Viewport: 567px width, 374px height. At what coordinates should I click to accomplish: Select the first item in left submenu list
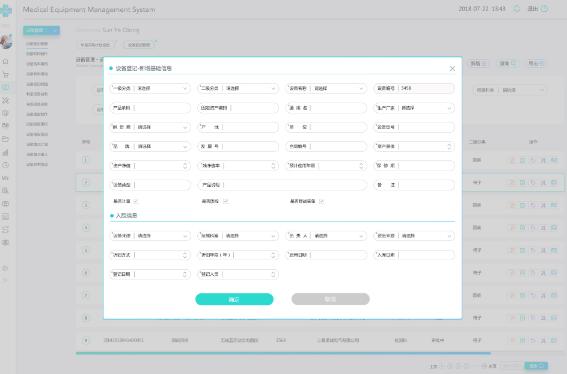37,44
